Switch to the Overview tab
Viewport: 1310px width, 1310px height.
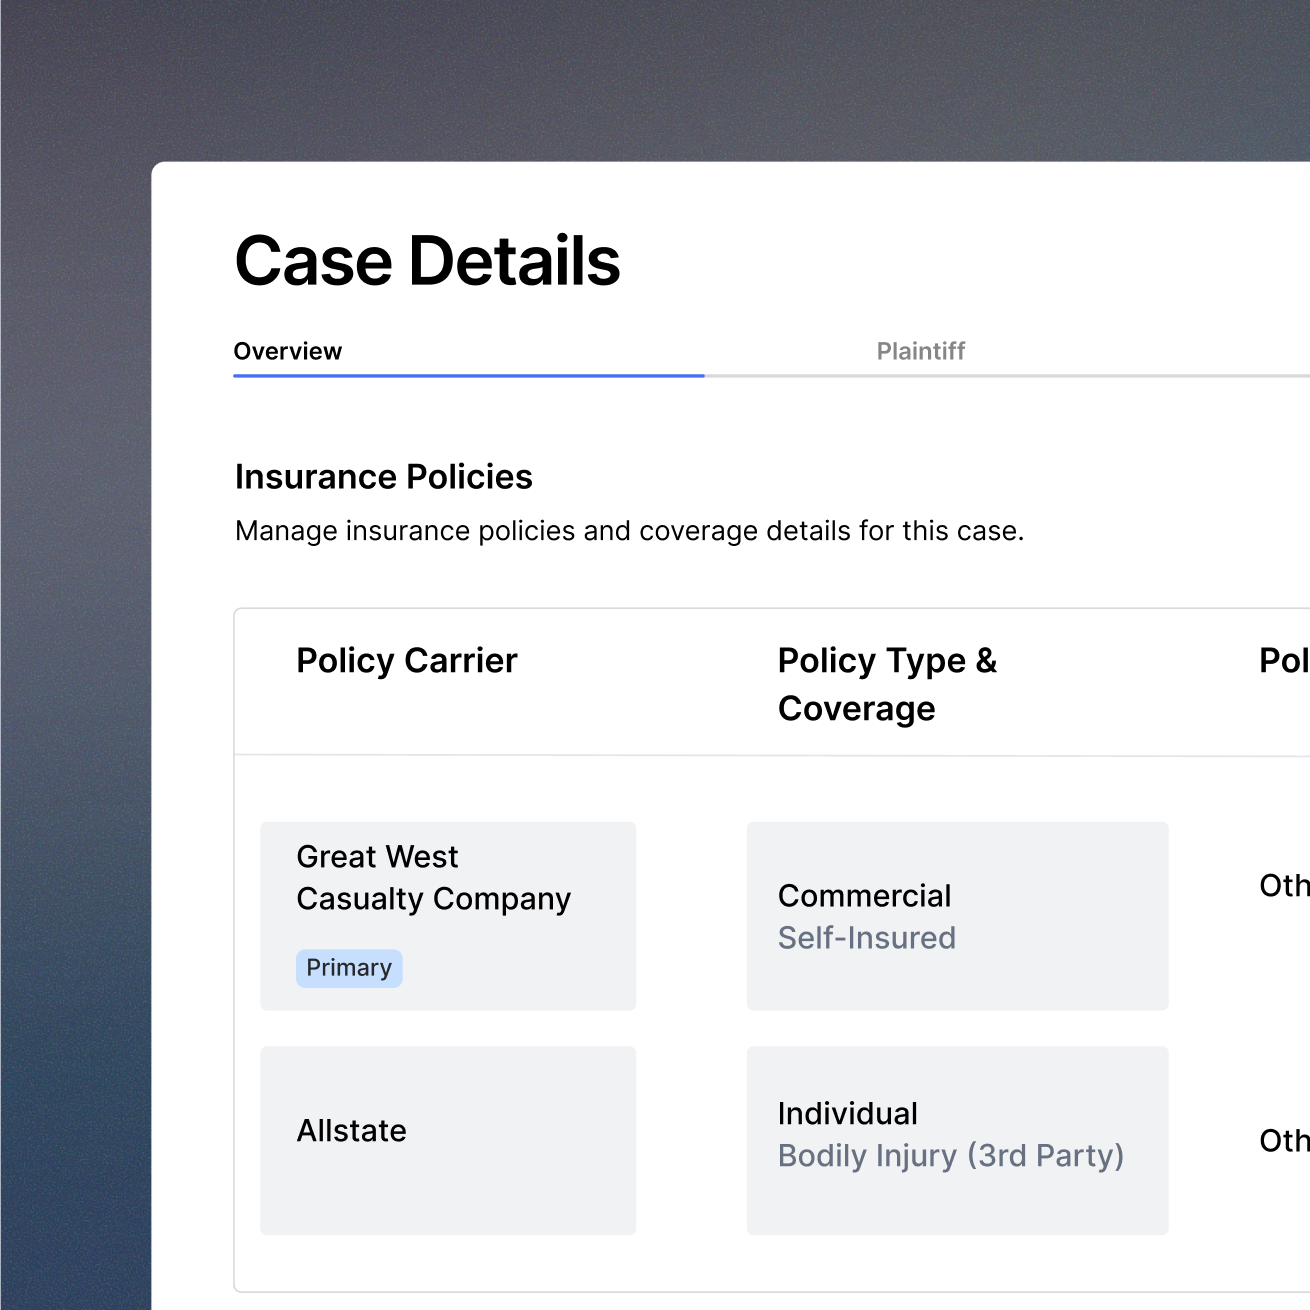point(288,351)
